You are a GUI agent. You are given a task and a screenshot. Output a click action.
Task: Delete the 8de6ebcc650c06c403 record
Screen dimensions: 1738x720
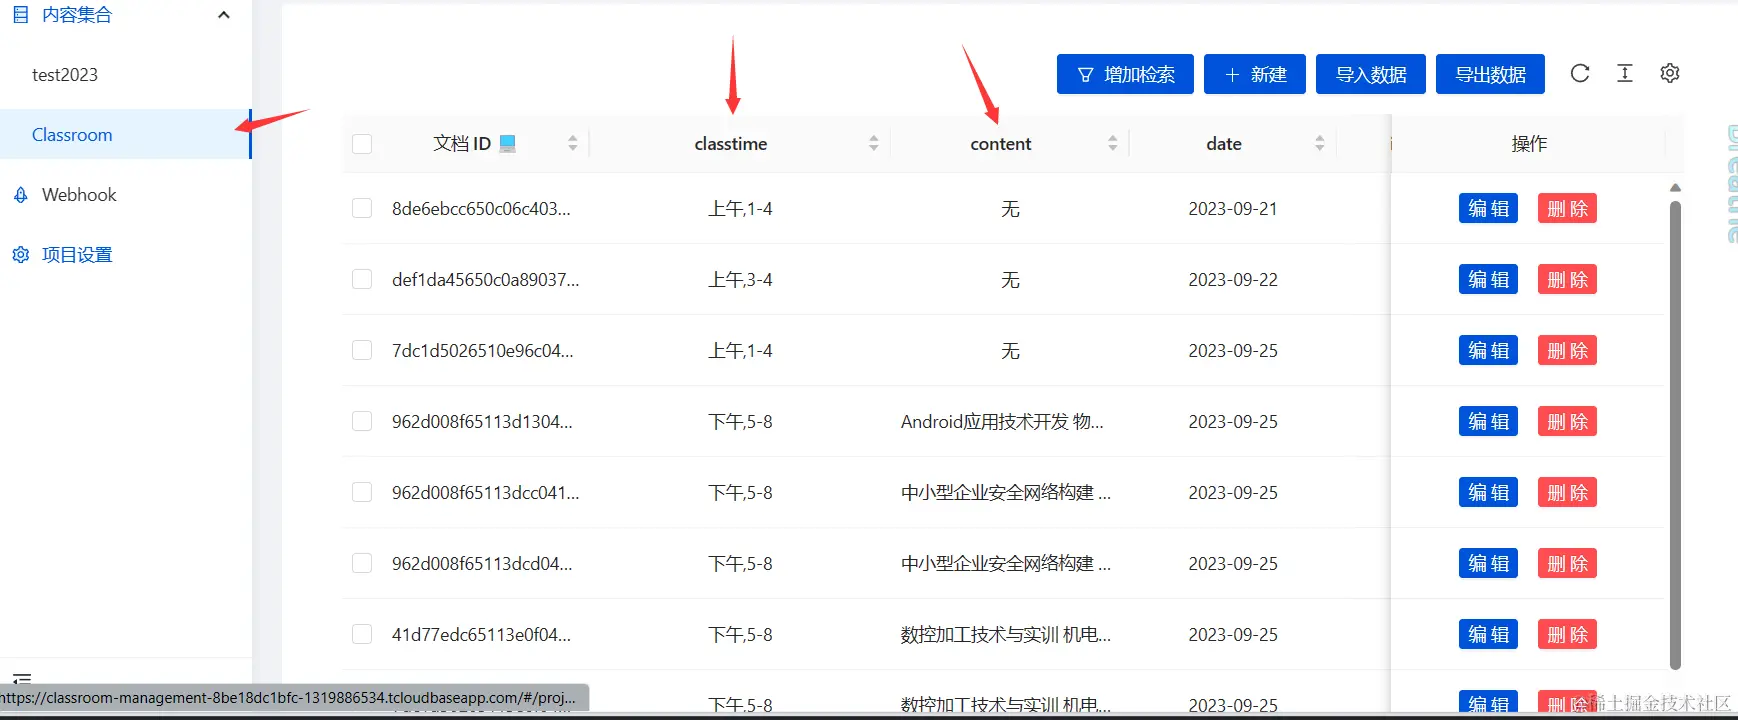pos(1567,208)
